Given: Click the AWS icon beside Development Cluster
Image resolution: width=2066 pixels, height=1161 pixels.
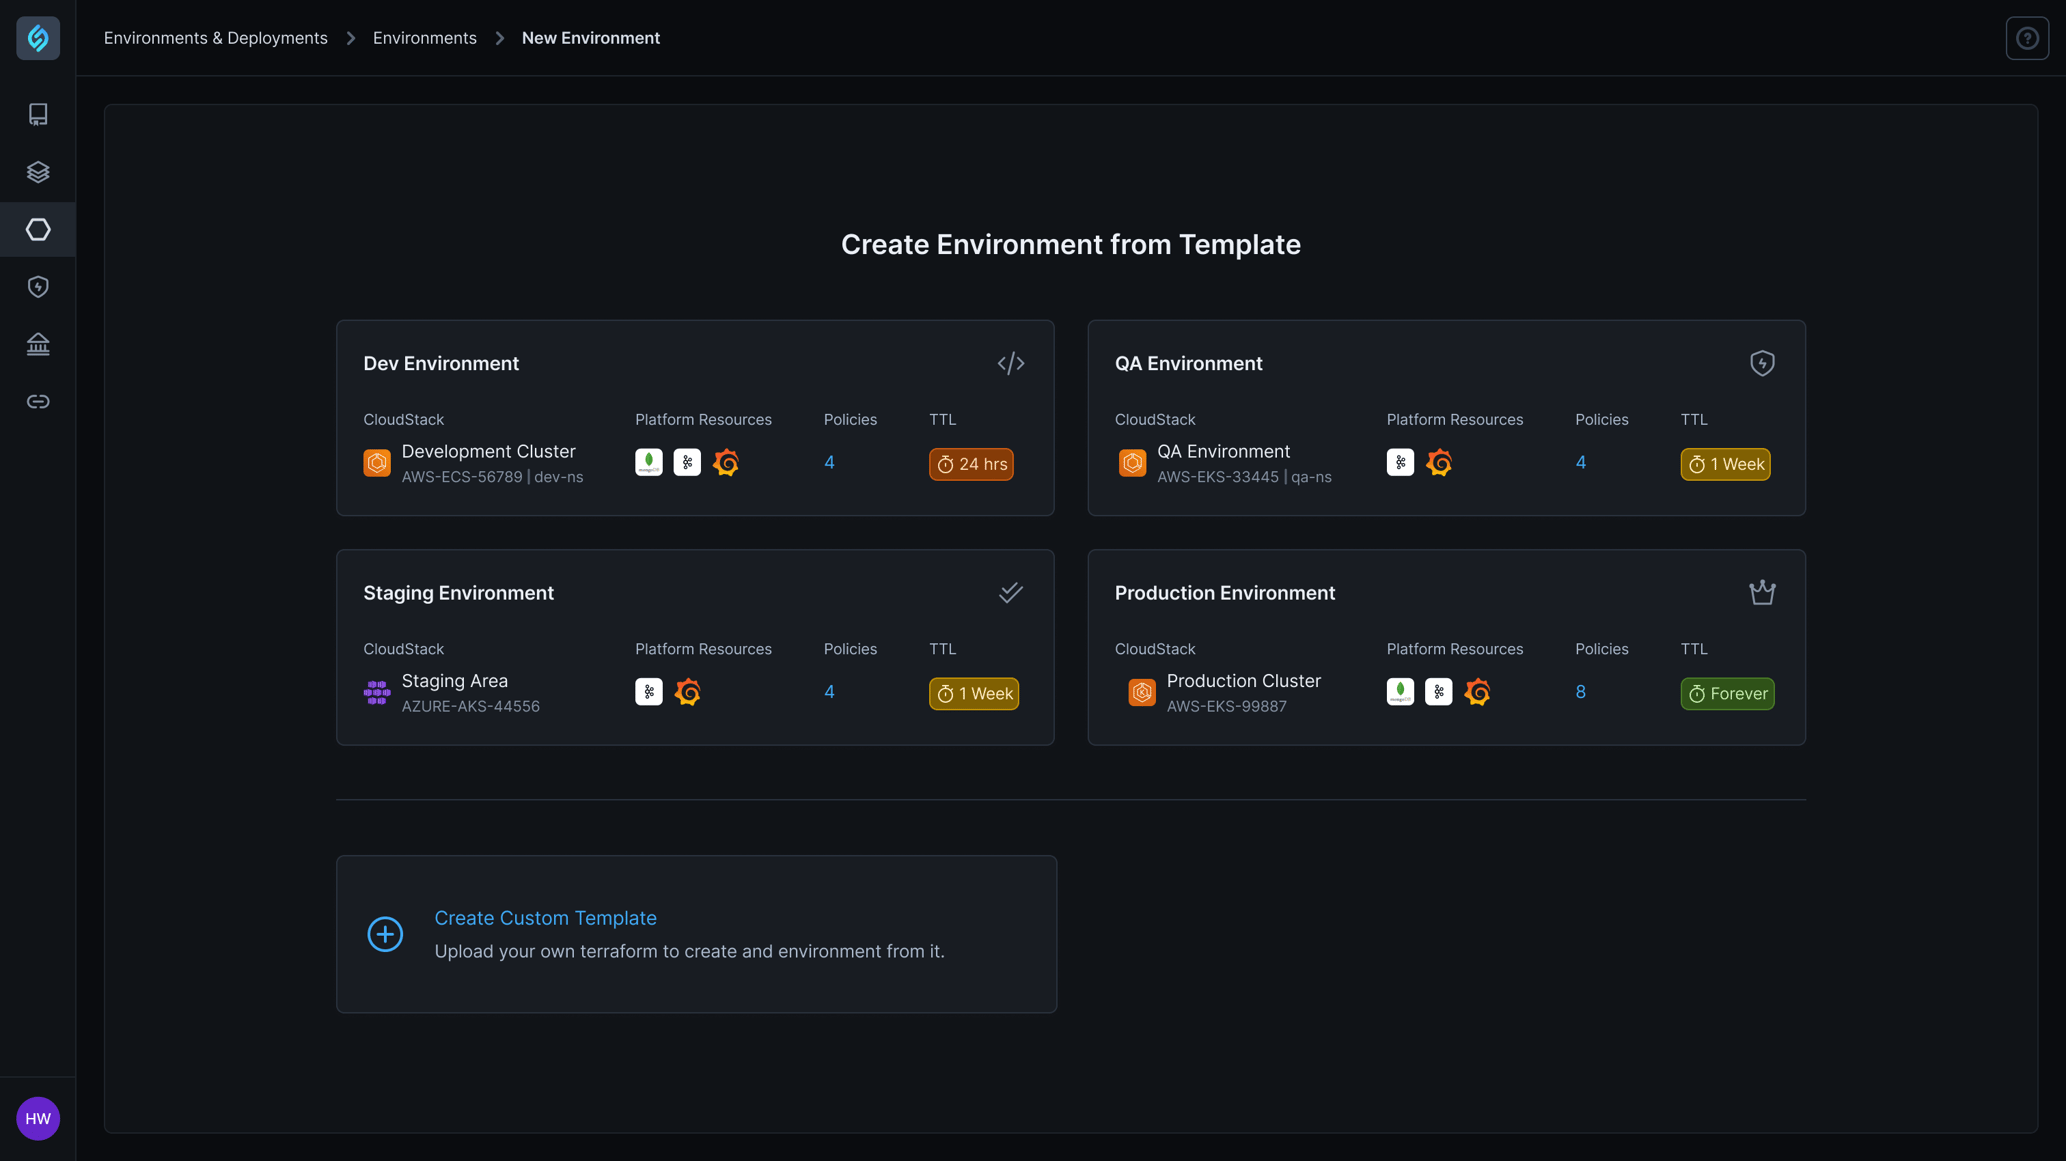Looking at the screenshot, I should point(377,463).
